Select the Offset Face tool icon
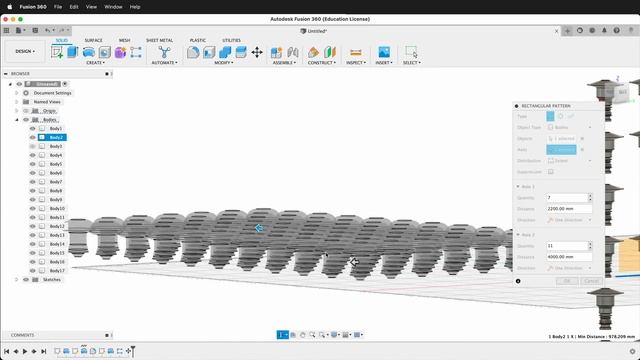This screenshot has height=360, width=640. click(x=241, y=52)
